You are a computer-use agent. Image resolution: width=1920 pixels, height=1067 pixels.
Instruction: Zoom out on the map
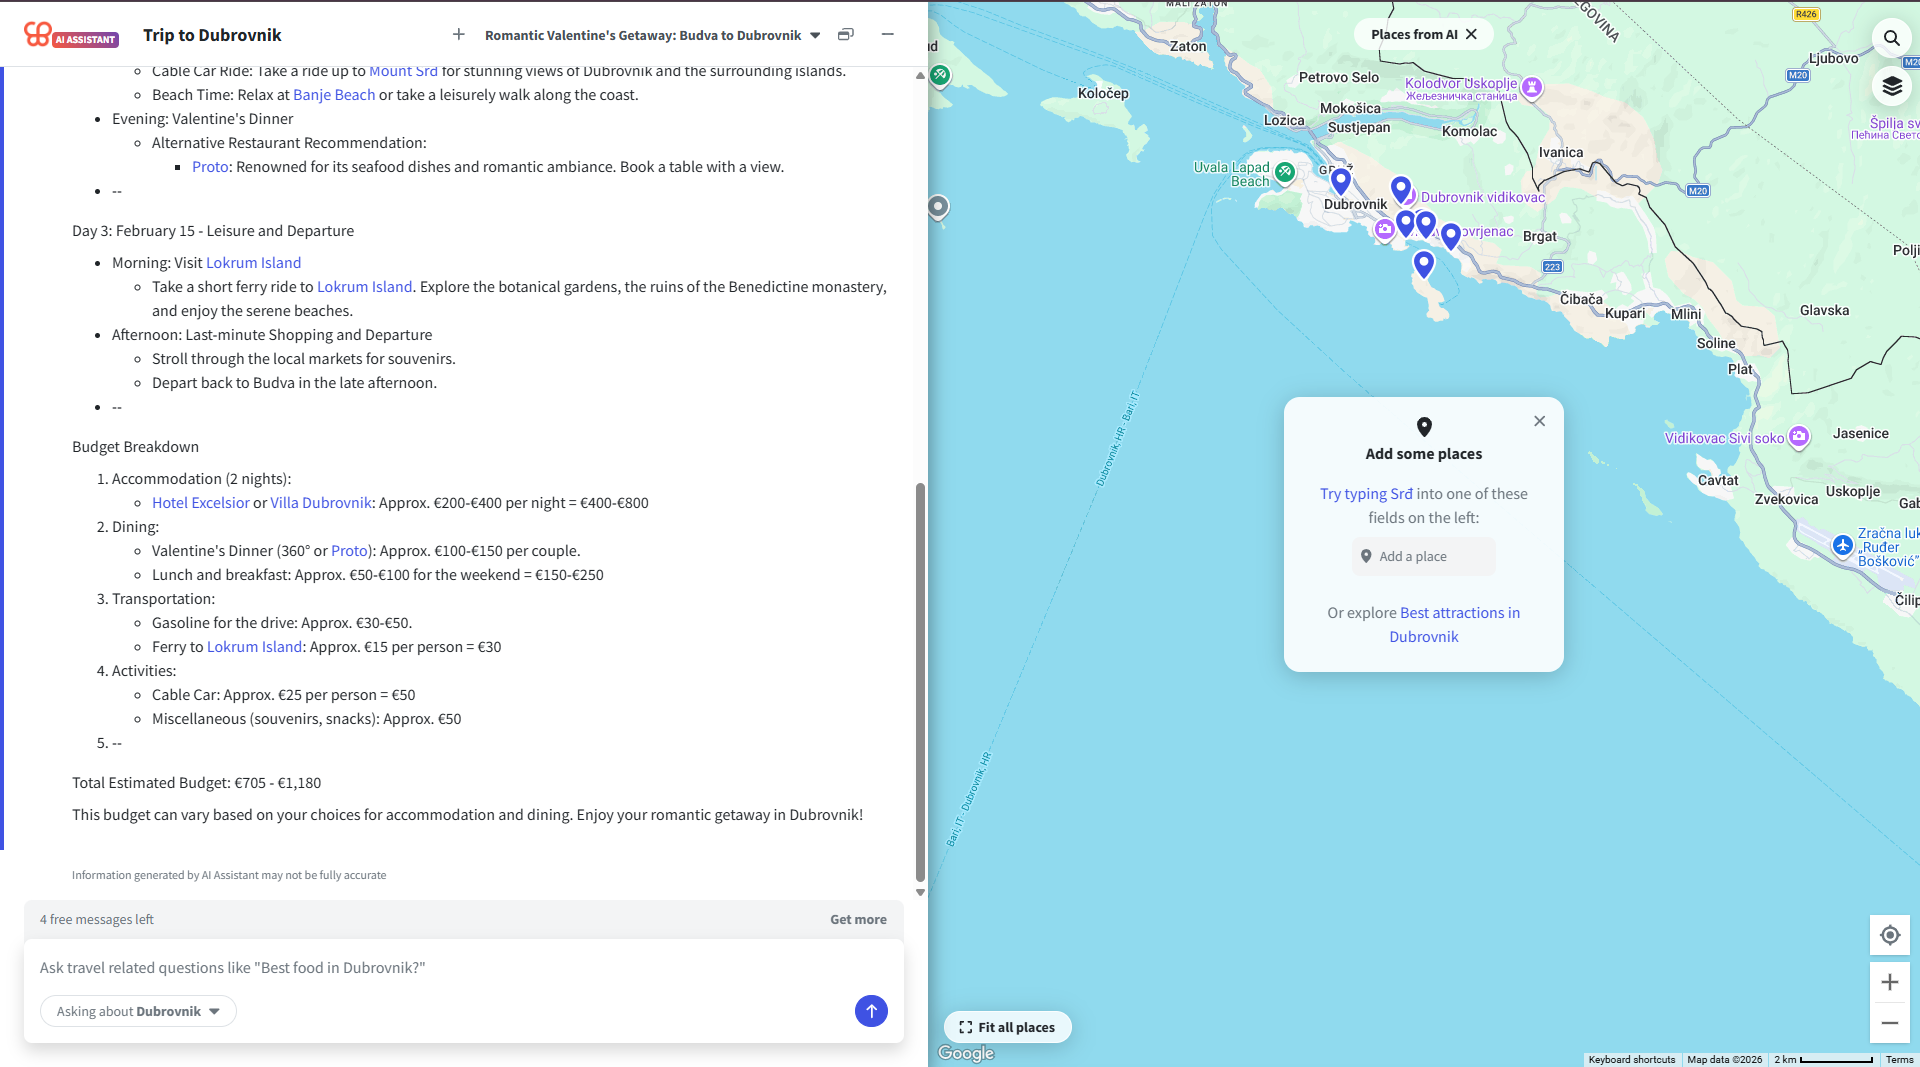(x=1889, y=1023)
